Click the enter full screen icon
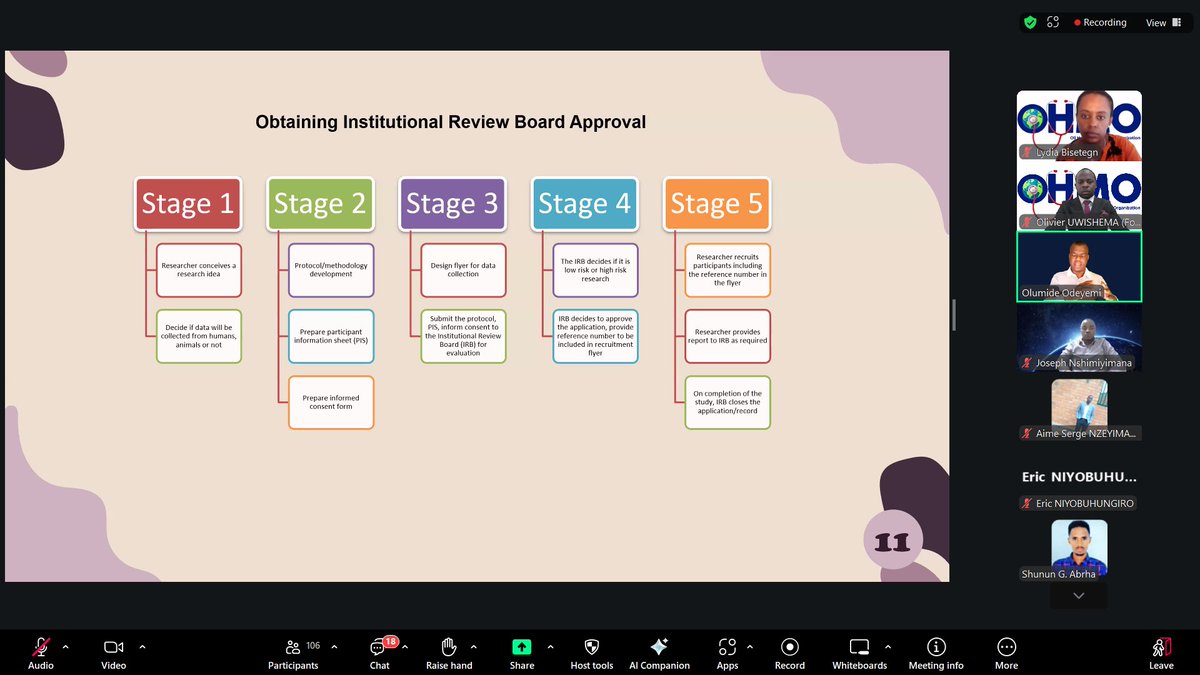This screenshot has height=675, width=1200. pyautogui.click(x=1053, y=22)
